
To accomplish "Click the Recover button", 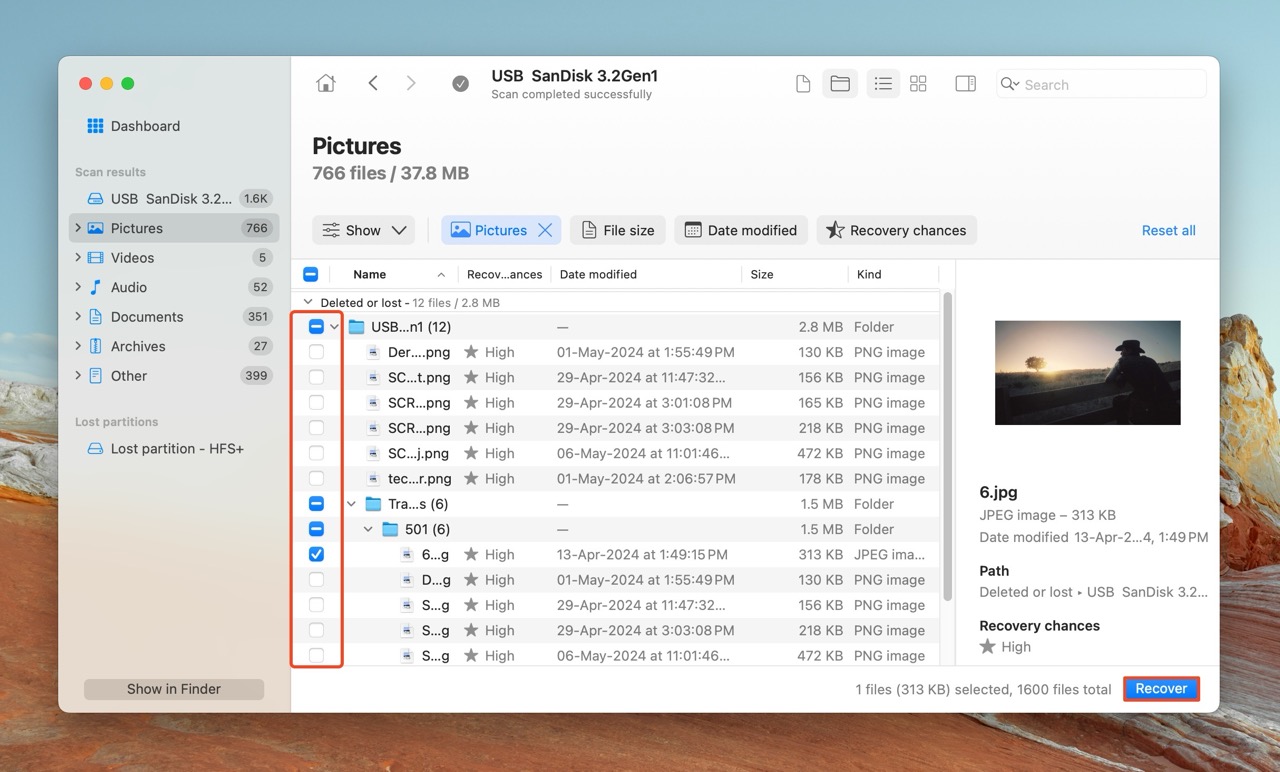I will [1160, 689].
